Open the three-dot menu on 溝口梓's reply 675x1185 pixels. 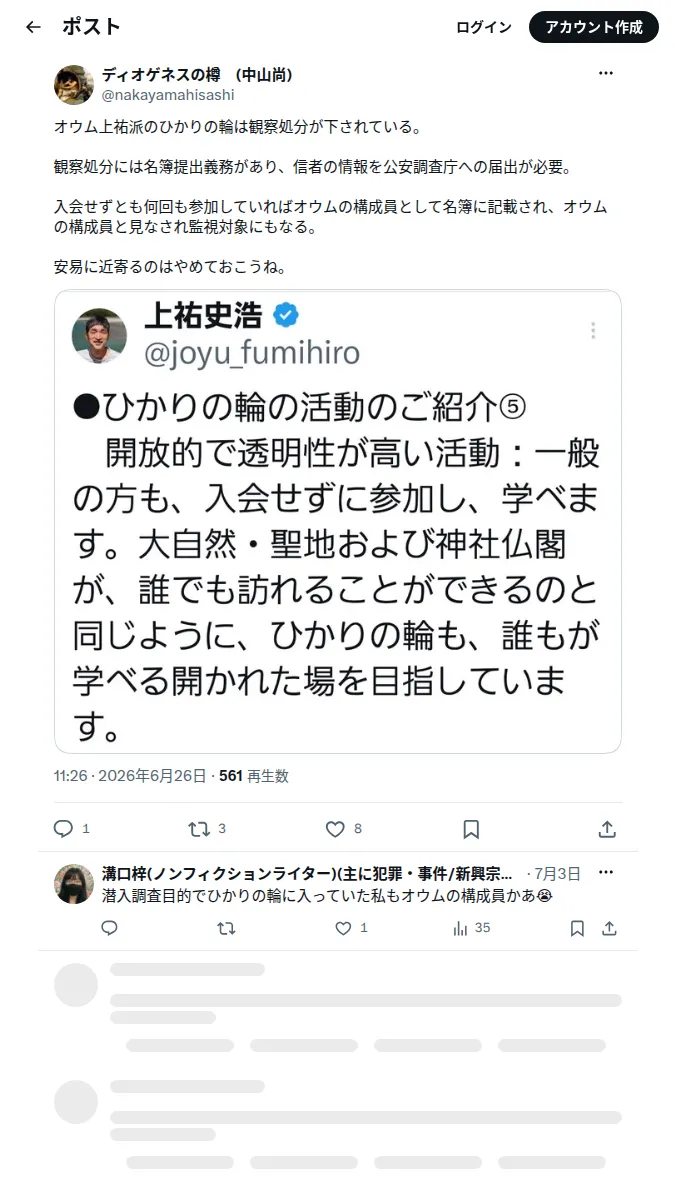tap(605, 873)
